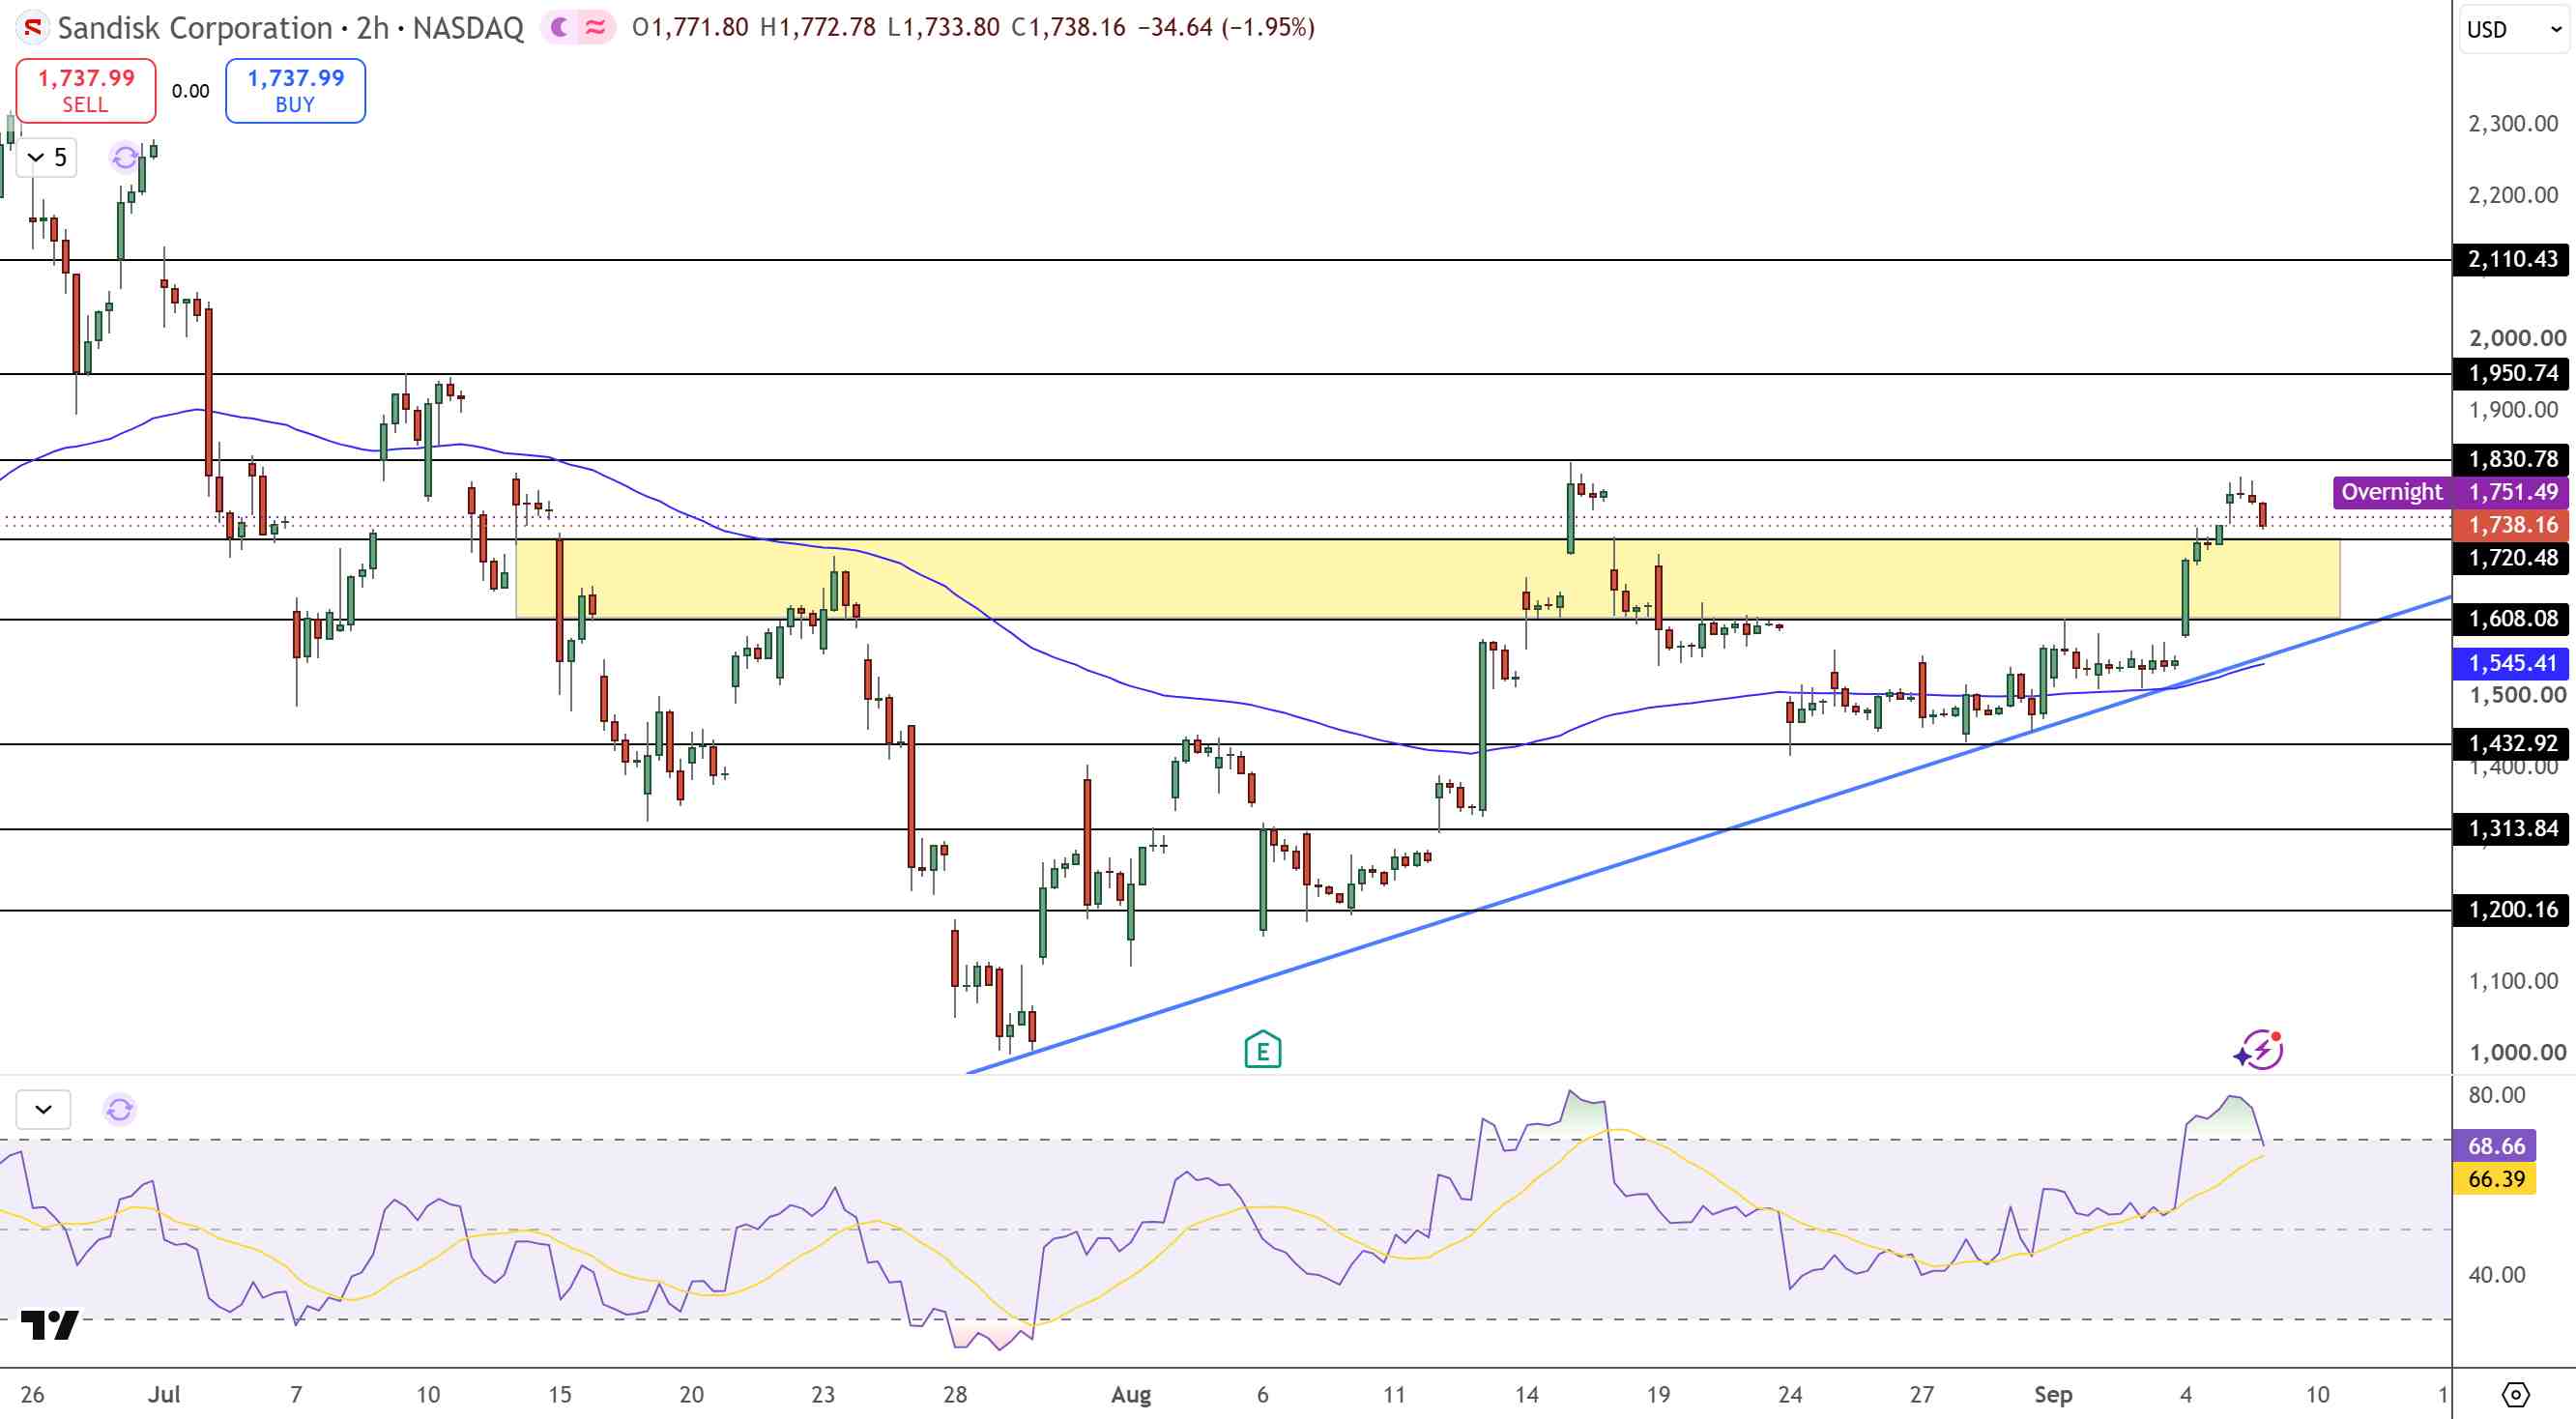Click the H1,772.78 high value
Image resolution: width=2576 pixels, height=1419 pixels.
[818, 27]
